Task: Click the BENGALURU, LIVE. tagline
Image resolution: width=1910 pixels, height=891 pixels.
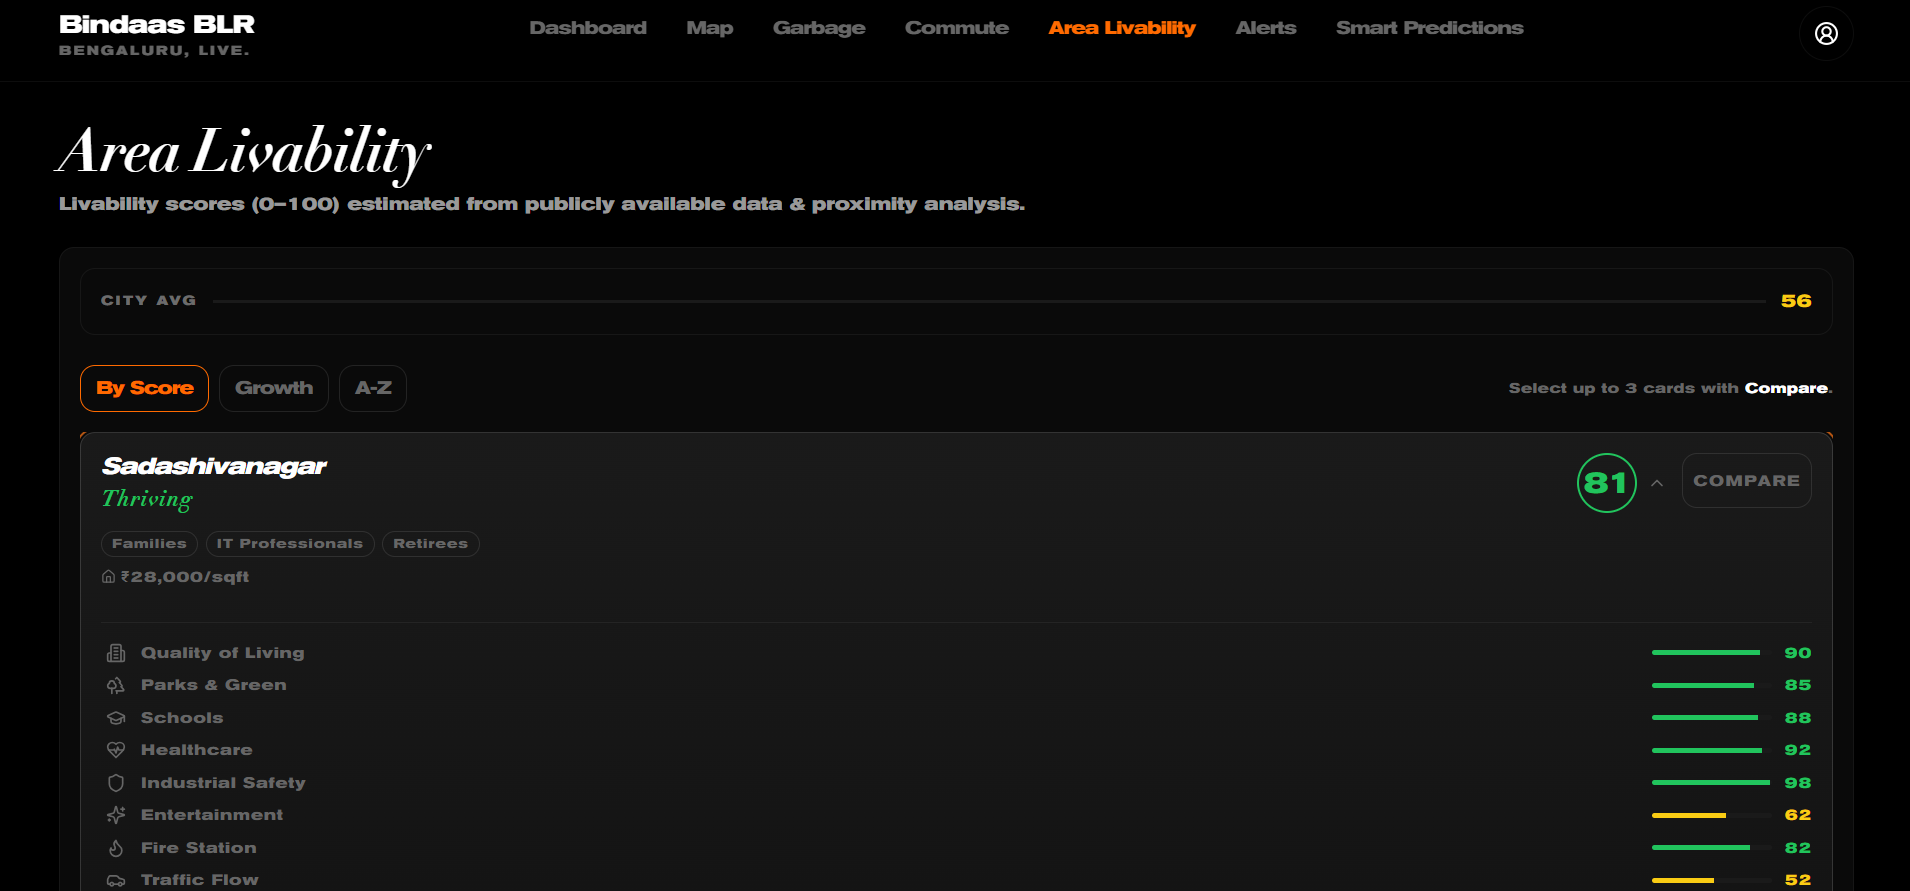Action: click(154, 50)
